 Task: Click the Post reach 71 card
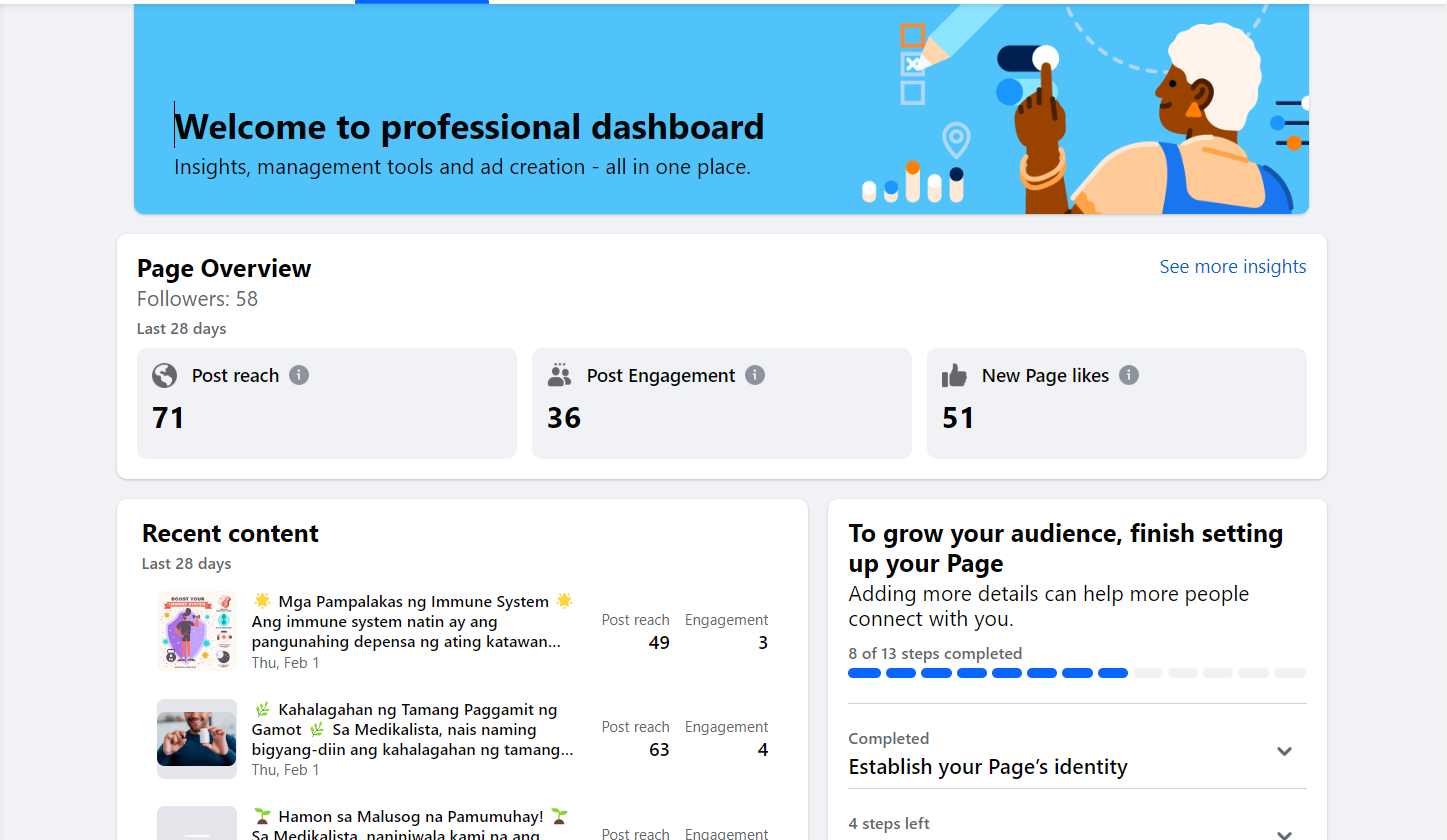click(x=327, y=403)
